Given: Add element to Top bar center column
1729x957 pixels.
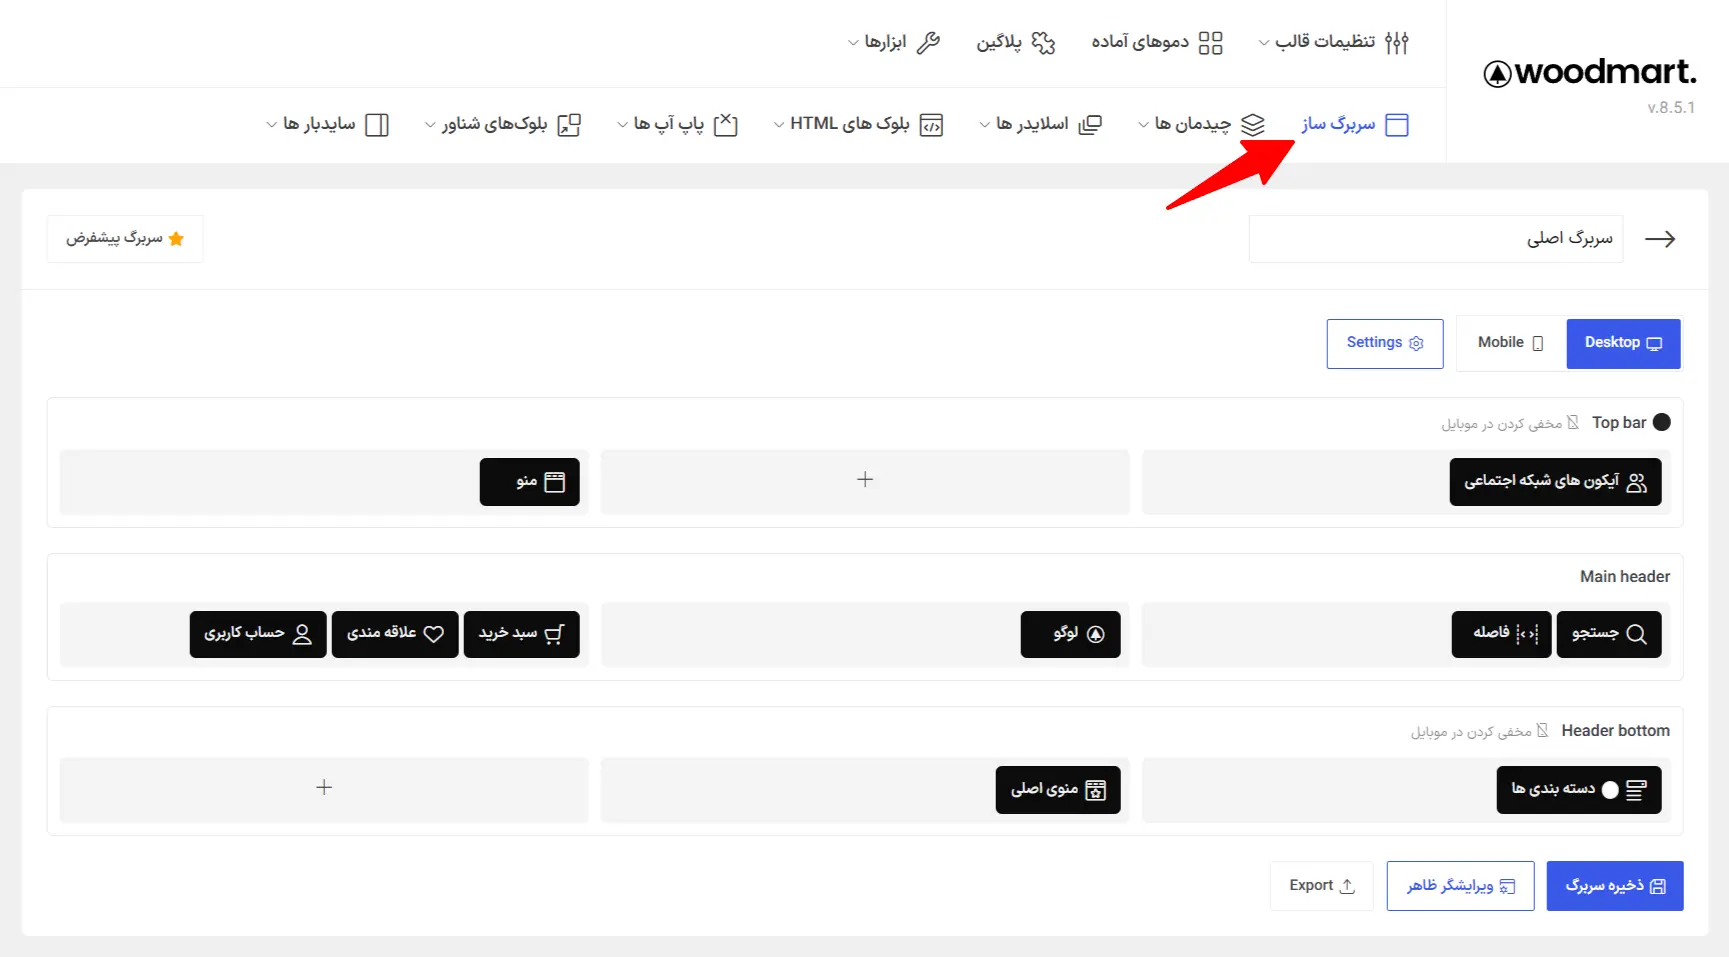Looking at the screenshot, I should coord(865,480).
